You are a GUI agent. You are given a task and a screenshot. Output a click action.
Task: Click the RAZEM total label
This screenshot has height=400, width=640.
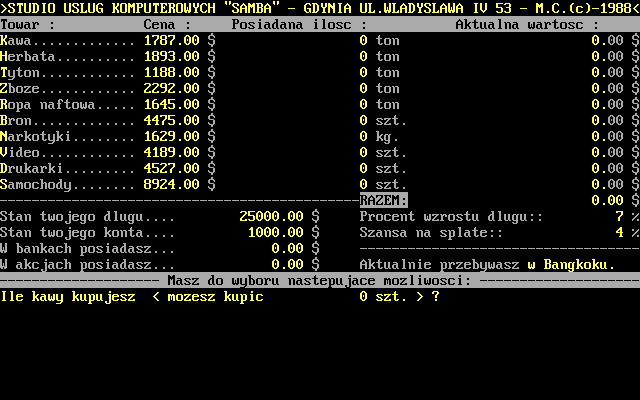(383, 200)
